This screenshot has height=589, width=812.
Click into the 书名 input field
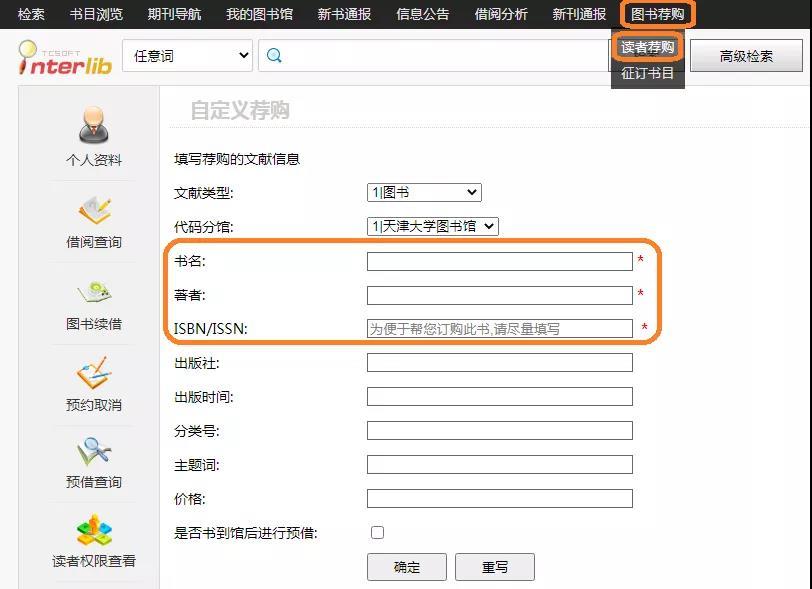pyautogui.click(x=499, y=261)
